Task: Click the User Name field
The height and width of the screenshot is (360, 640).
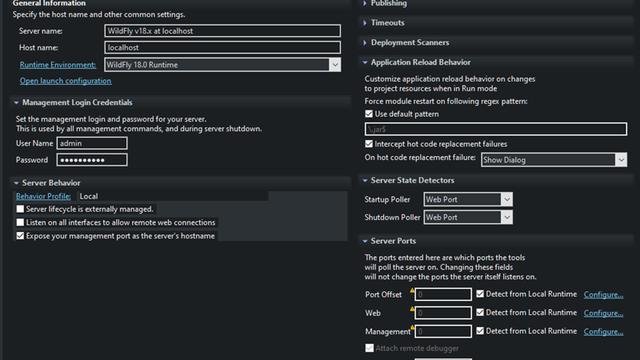Action: tap(92, 143)
